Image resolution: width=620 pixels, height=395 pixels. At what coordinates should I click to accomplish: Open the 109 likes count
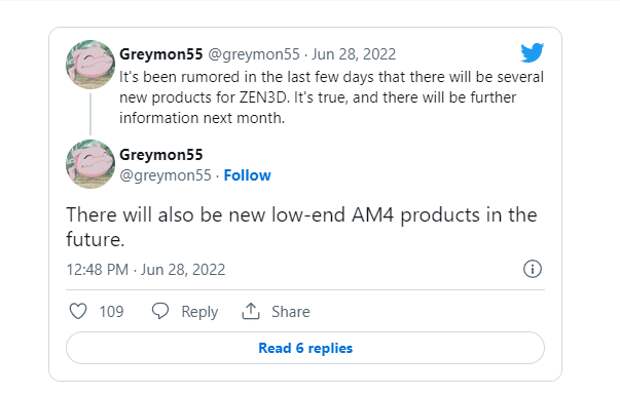point(112,312)
